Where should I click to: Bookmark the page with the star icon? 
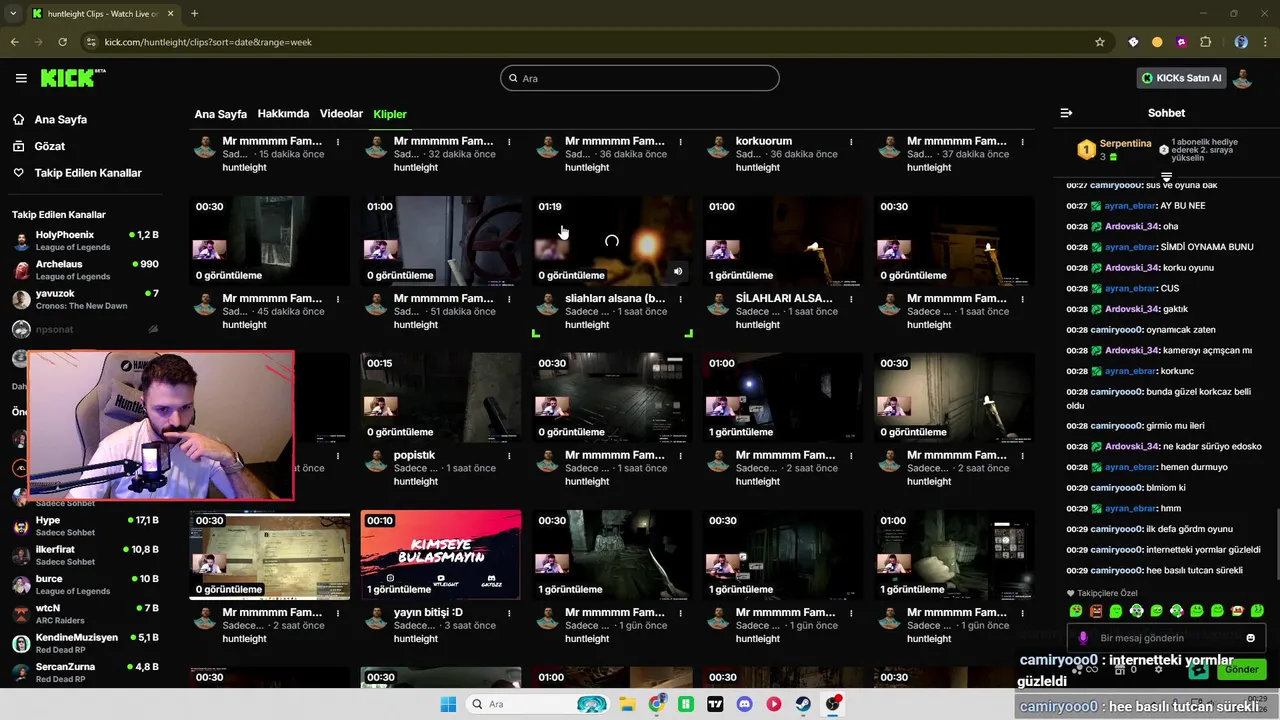point(1100,42)
